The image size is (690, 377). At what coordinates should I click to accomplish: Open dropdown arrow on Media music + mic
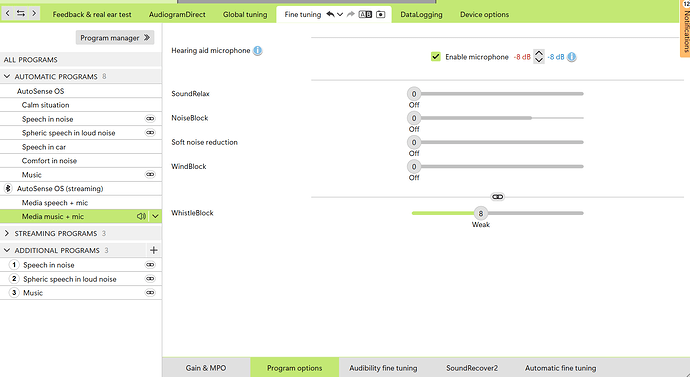tap(155, 216)
